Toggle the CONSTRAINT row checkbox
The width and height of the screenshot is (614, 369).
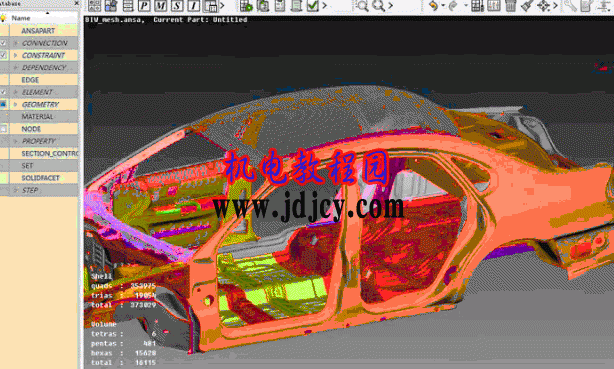pos(3,55)
